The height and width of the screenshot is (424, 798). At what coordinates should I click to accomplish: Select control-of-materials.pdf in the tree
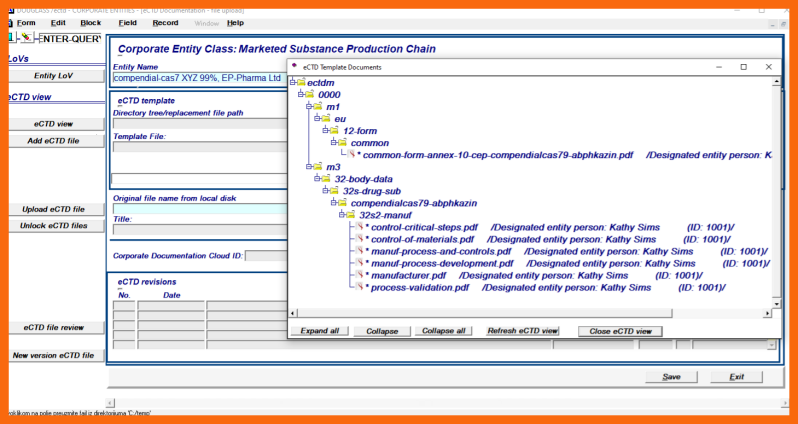point(422,239)
